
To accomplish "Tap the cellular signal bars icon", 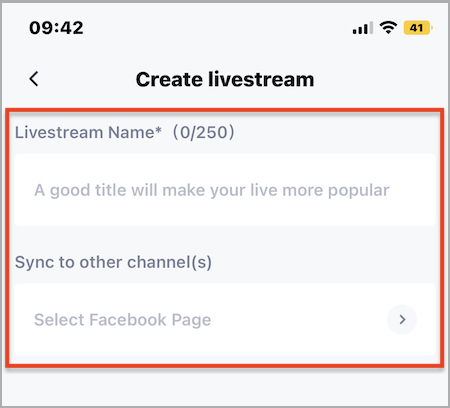I will (x=363, y=28).
